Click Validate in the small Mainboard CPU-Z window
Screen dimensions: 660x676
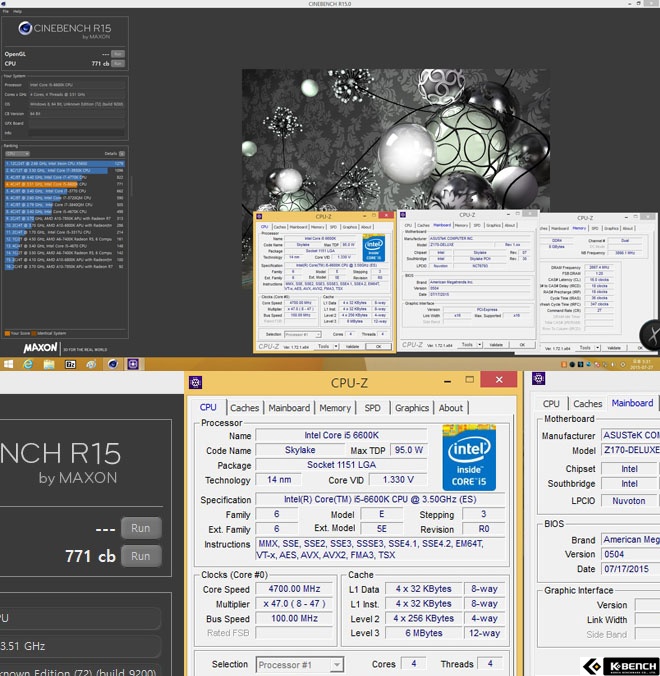pos(496,344)
